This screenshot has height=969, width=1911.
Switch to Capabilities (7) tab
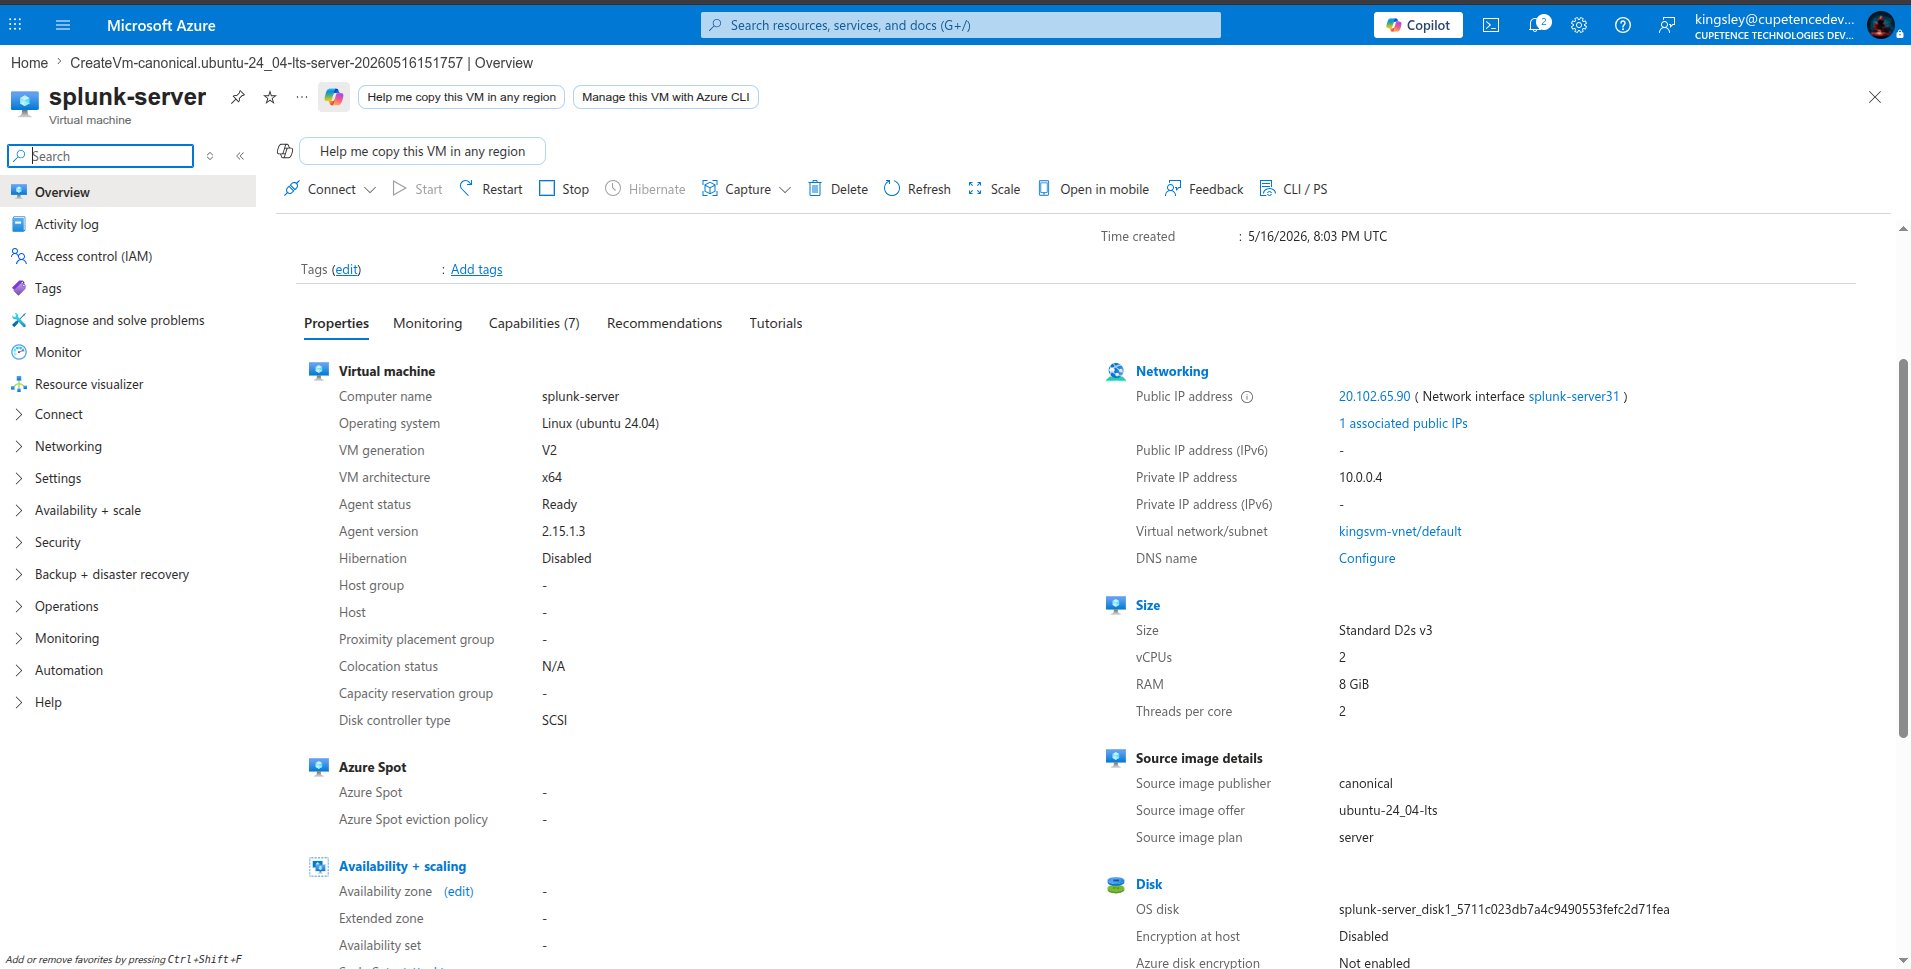pos(534,323)
